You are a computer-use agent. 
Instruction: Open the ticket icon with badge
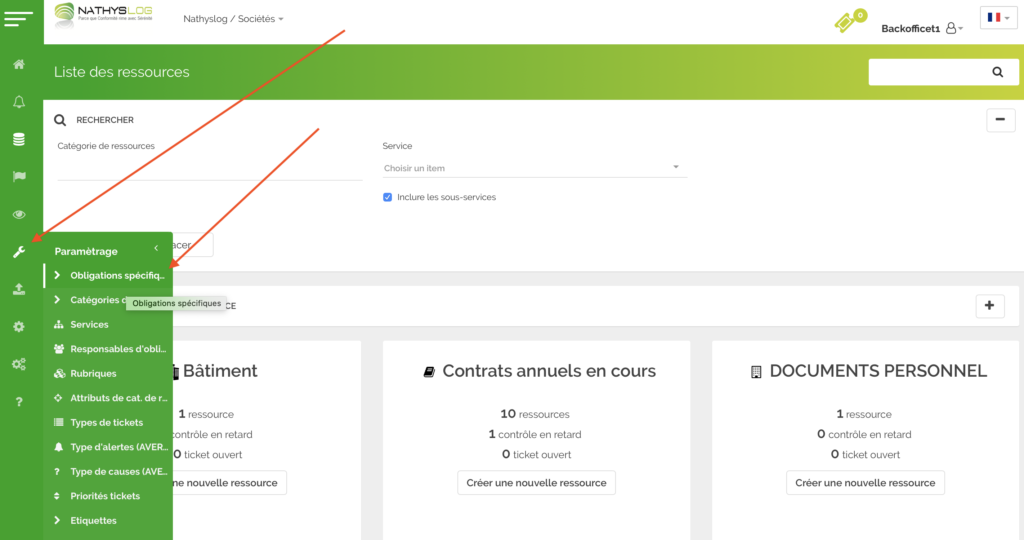[x=848, y=22]
